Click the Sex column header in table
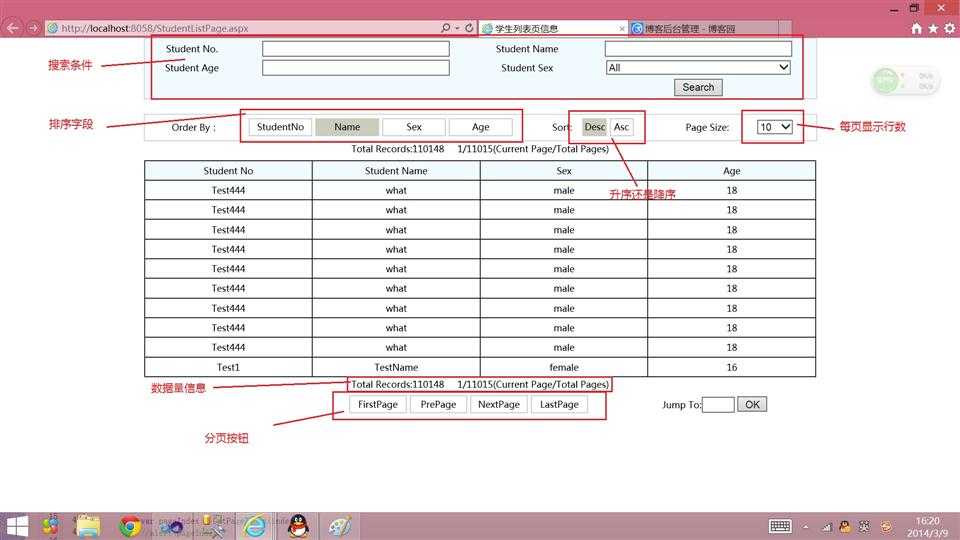Image resolution: width=960 pixels, height=540 pixels. (564, 171)
